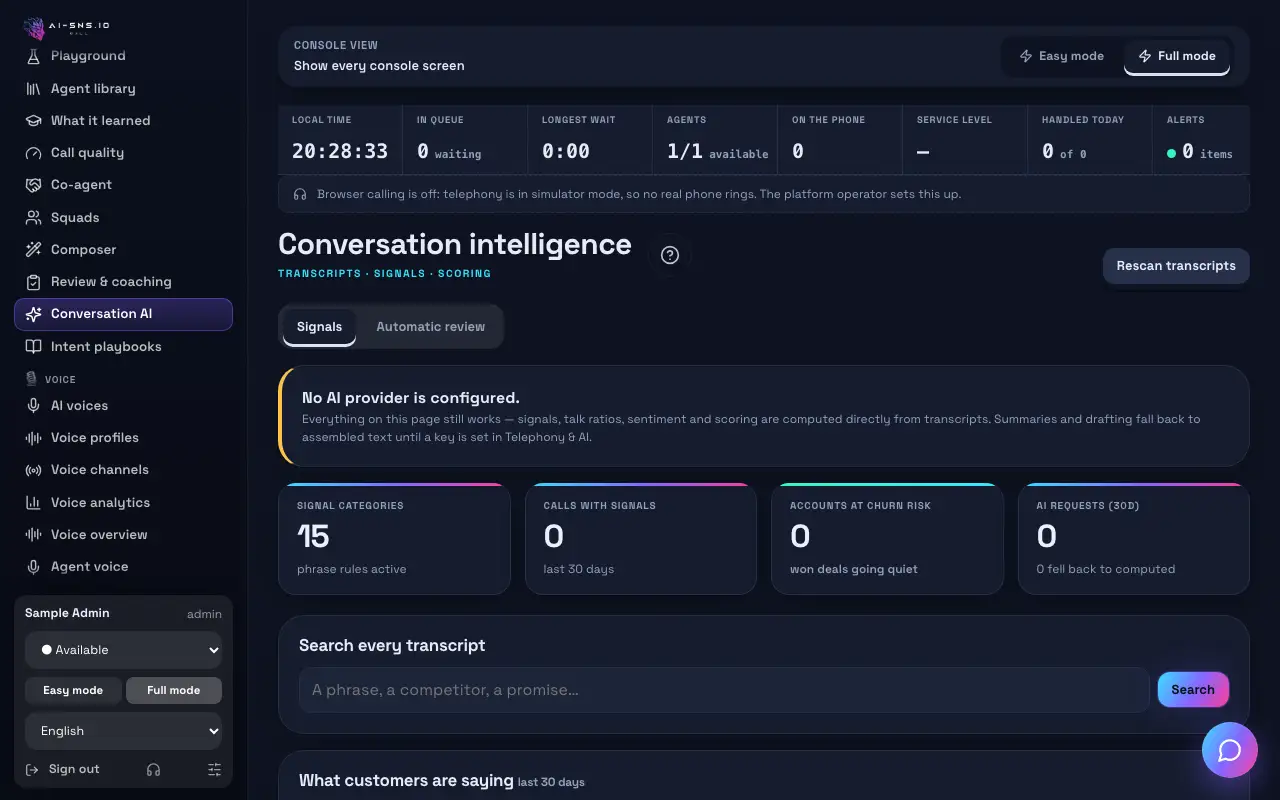Click the Local time 20:28:33 readout
The image size is (1280, 800).
[340, 151]
